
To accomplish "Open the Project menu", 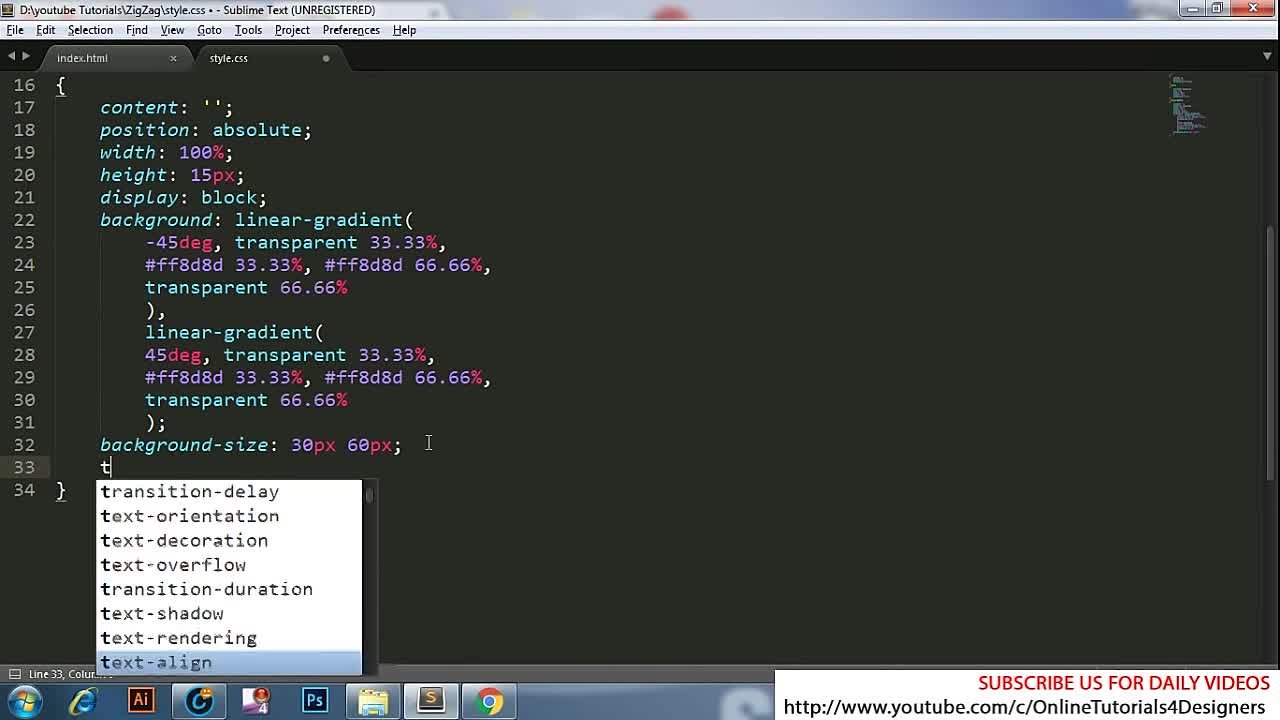I will [x=292, y=30].
